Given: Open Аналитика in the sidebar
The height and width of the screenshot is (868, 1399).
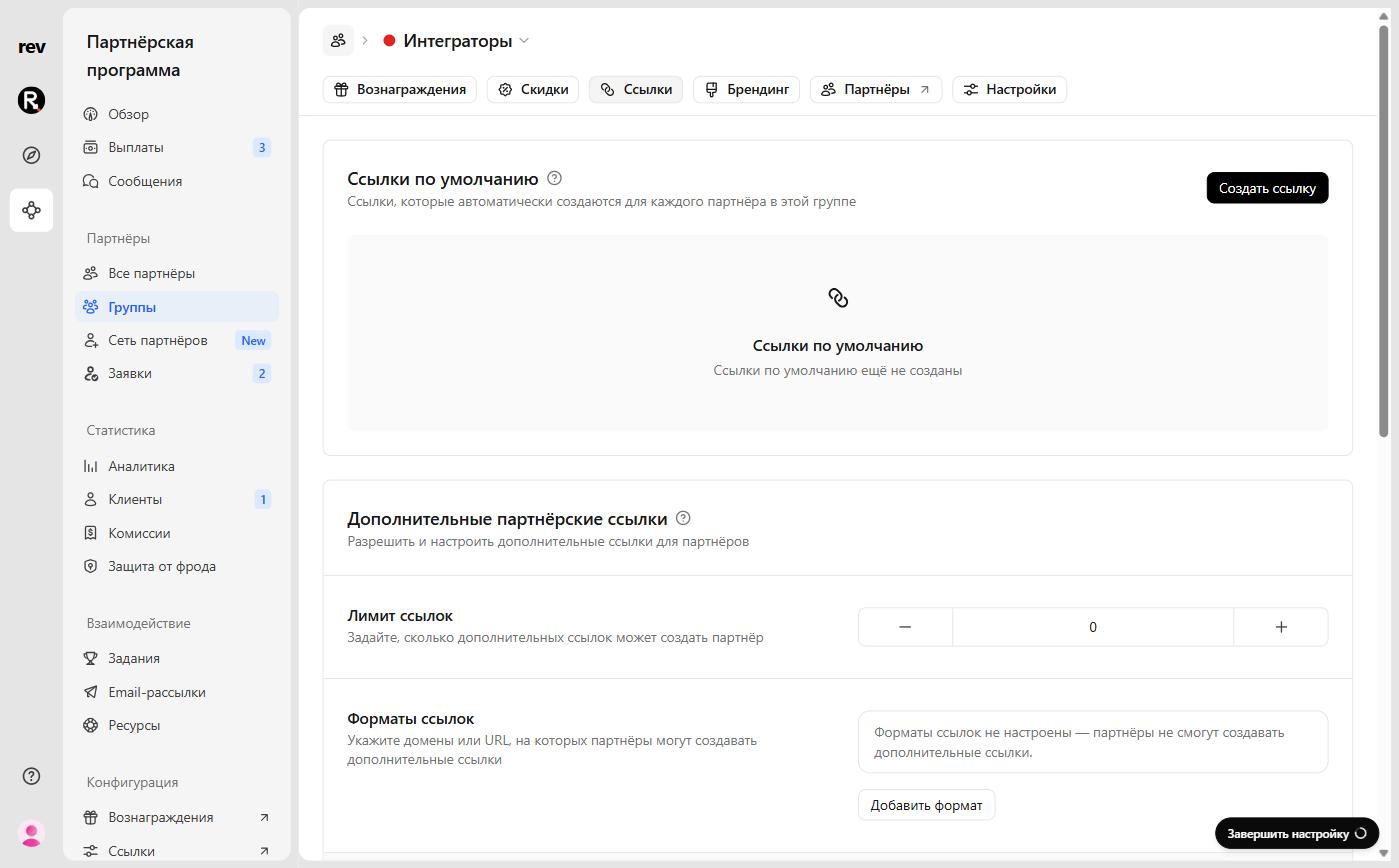Looking at the screenshot, I should point(177,466).
